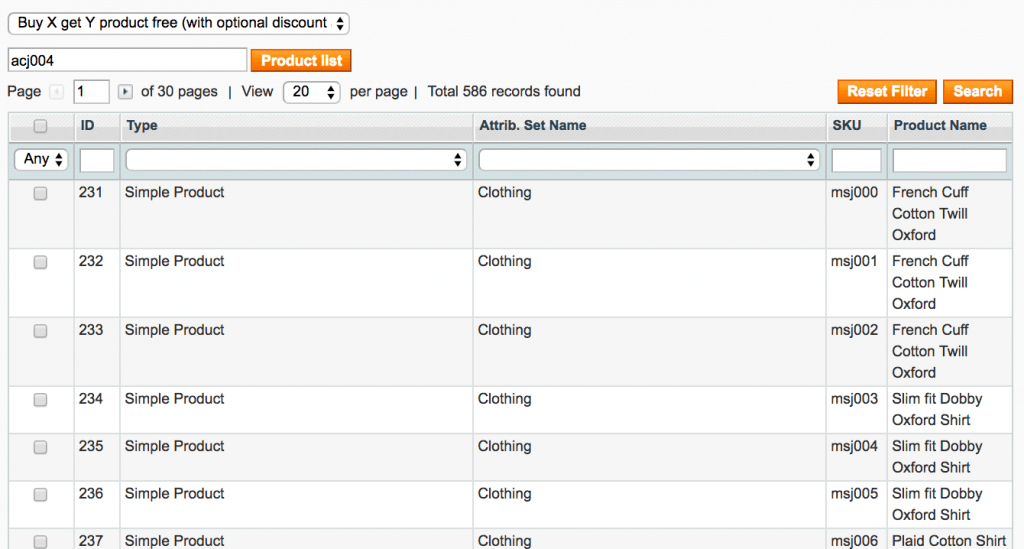The image size is (1024, 549).
Task: Open the per page View dropdown
Action: [x=311, y=92]
